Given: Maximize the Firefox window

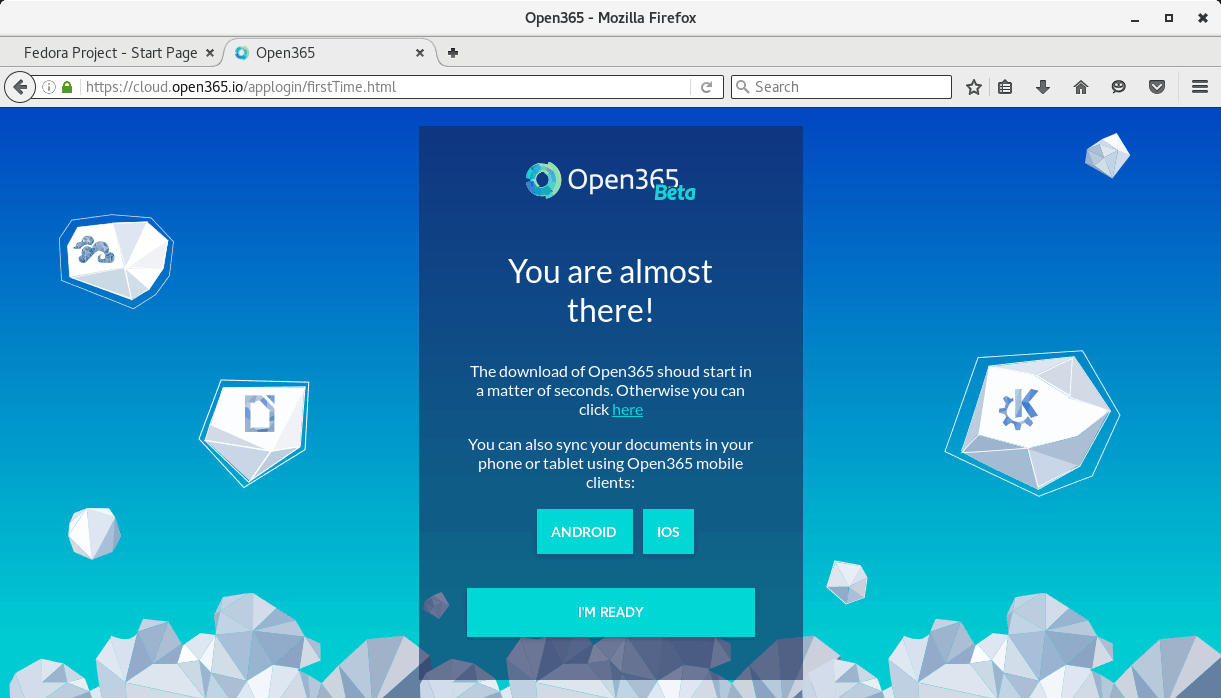Looking at the screenshot, I should point(1169,18).
